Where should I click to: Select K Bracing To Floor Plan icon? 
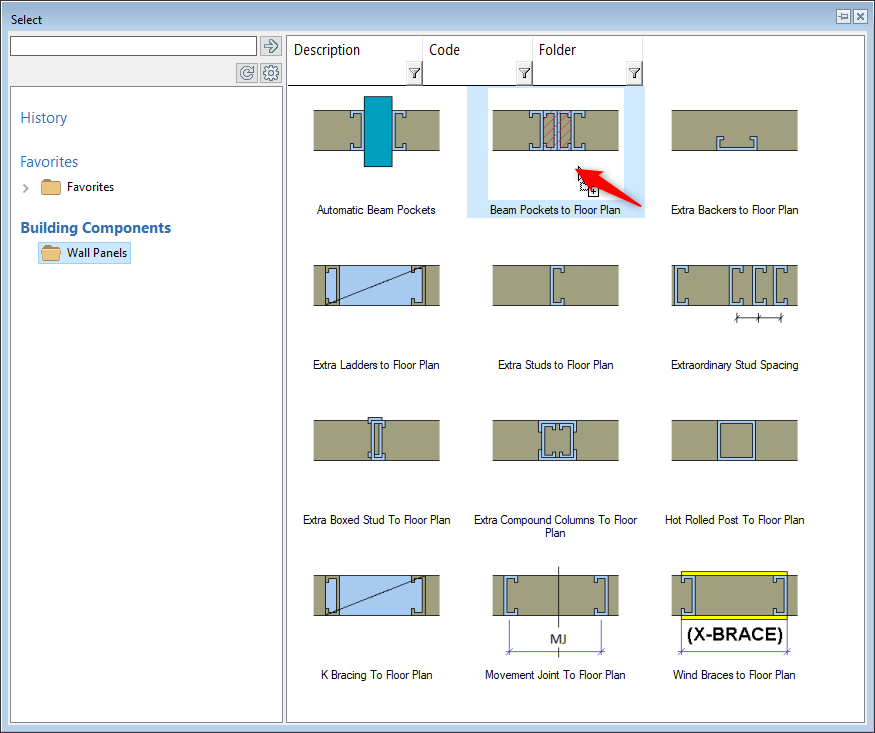[x=376, y=596]
